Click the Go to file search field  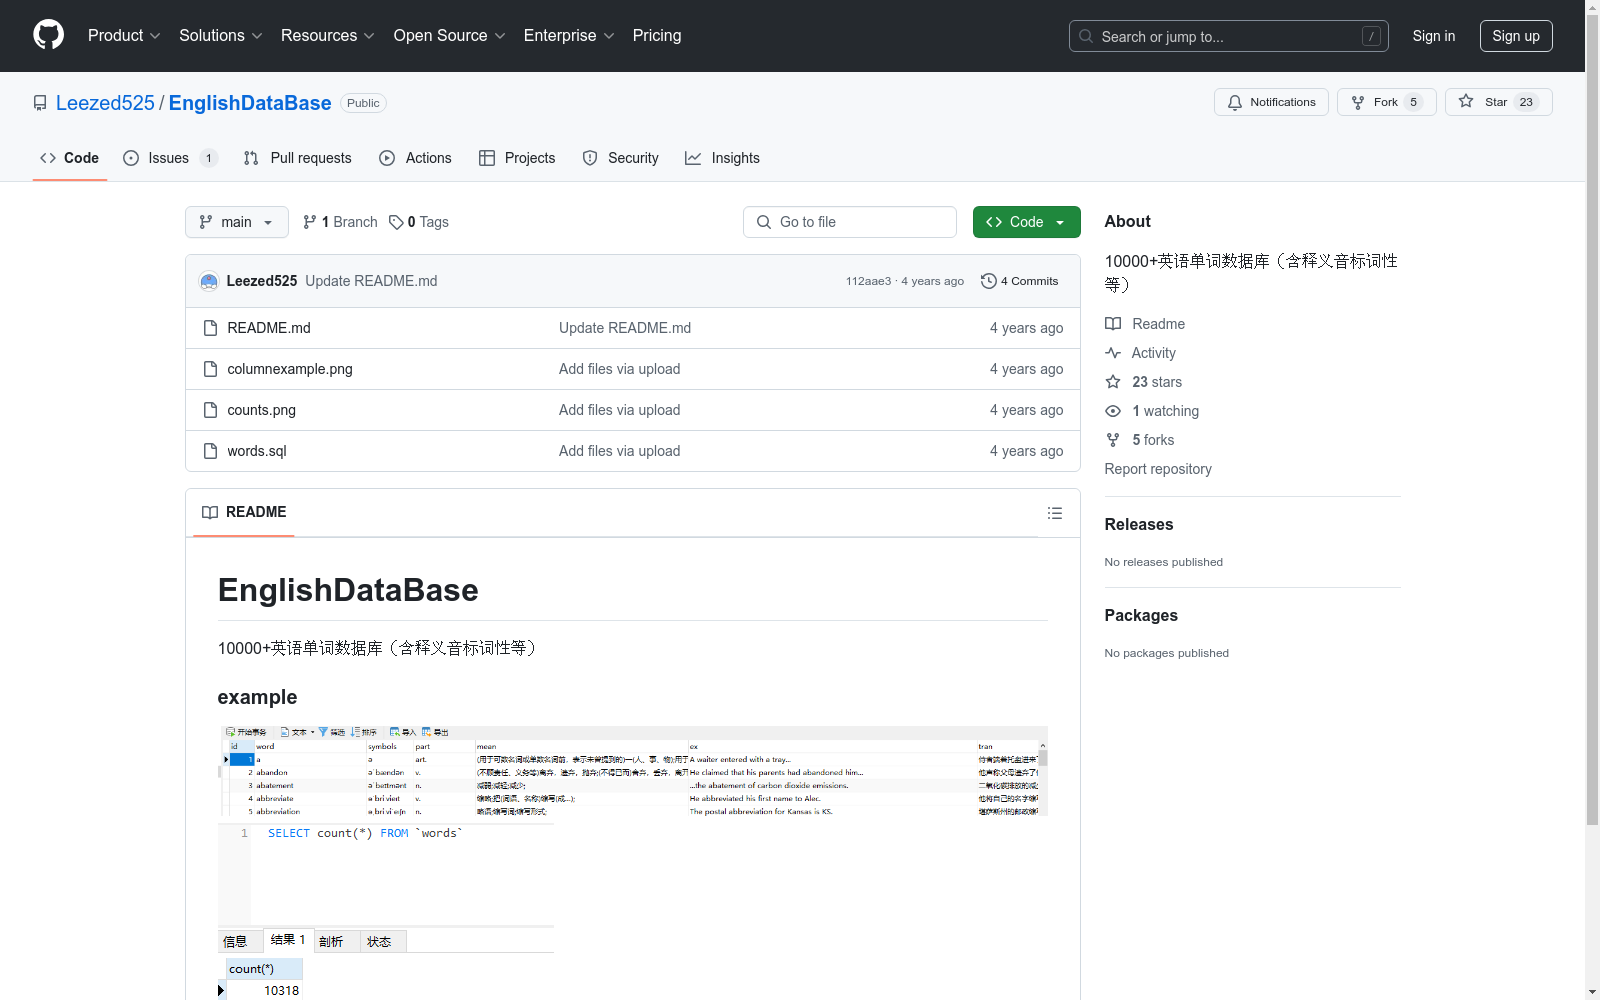coord(850,222)
